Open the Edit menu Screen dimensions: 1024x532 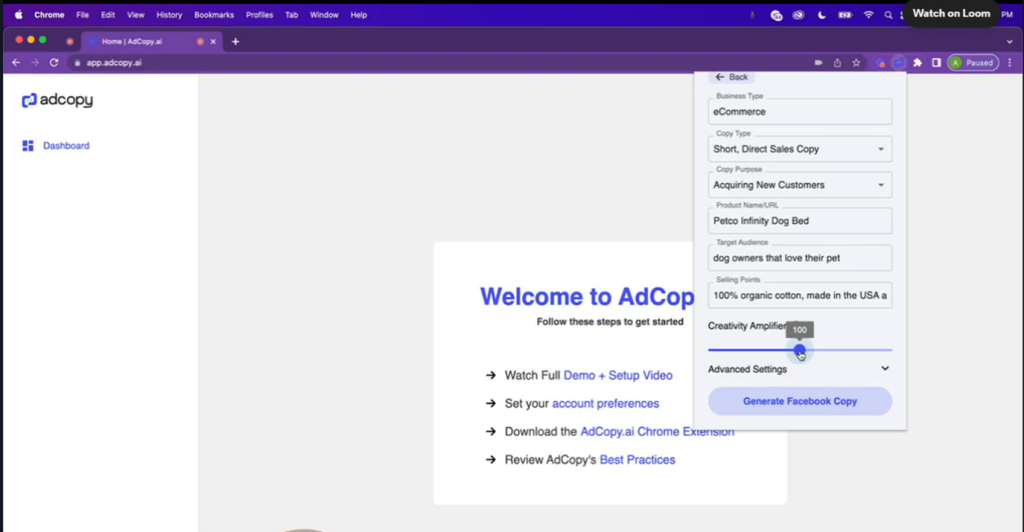pyautogui.click(x=108, y=14)
